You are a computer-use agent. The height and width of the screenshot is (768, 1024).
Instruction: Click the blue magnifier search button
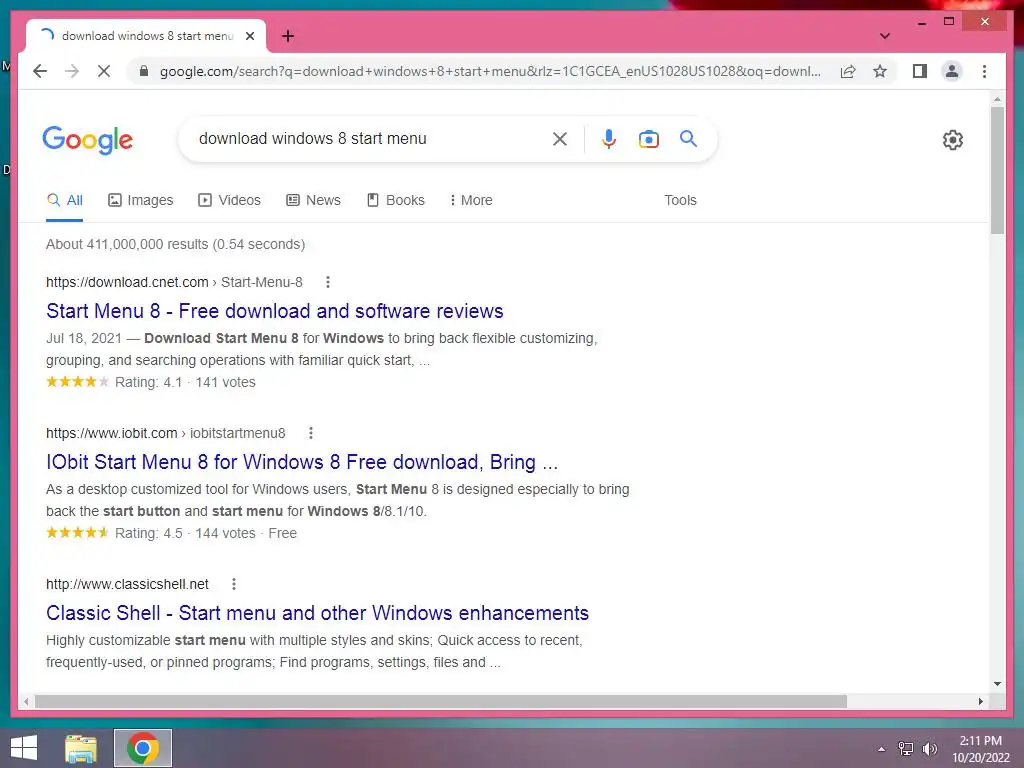pyautogui.click(x=688, y=138)
